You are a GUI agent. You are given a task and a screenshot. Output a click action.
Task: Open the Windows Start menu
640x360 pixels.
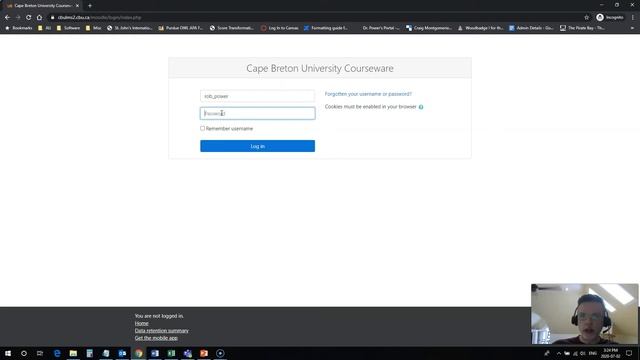8,353
